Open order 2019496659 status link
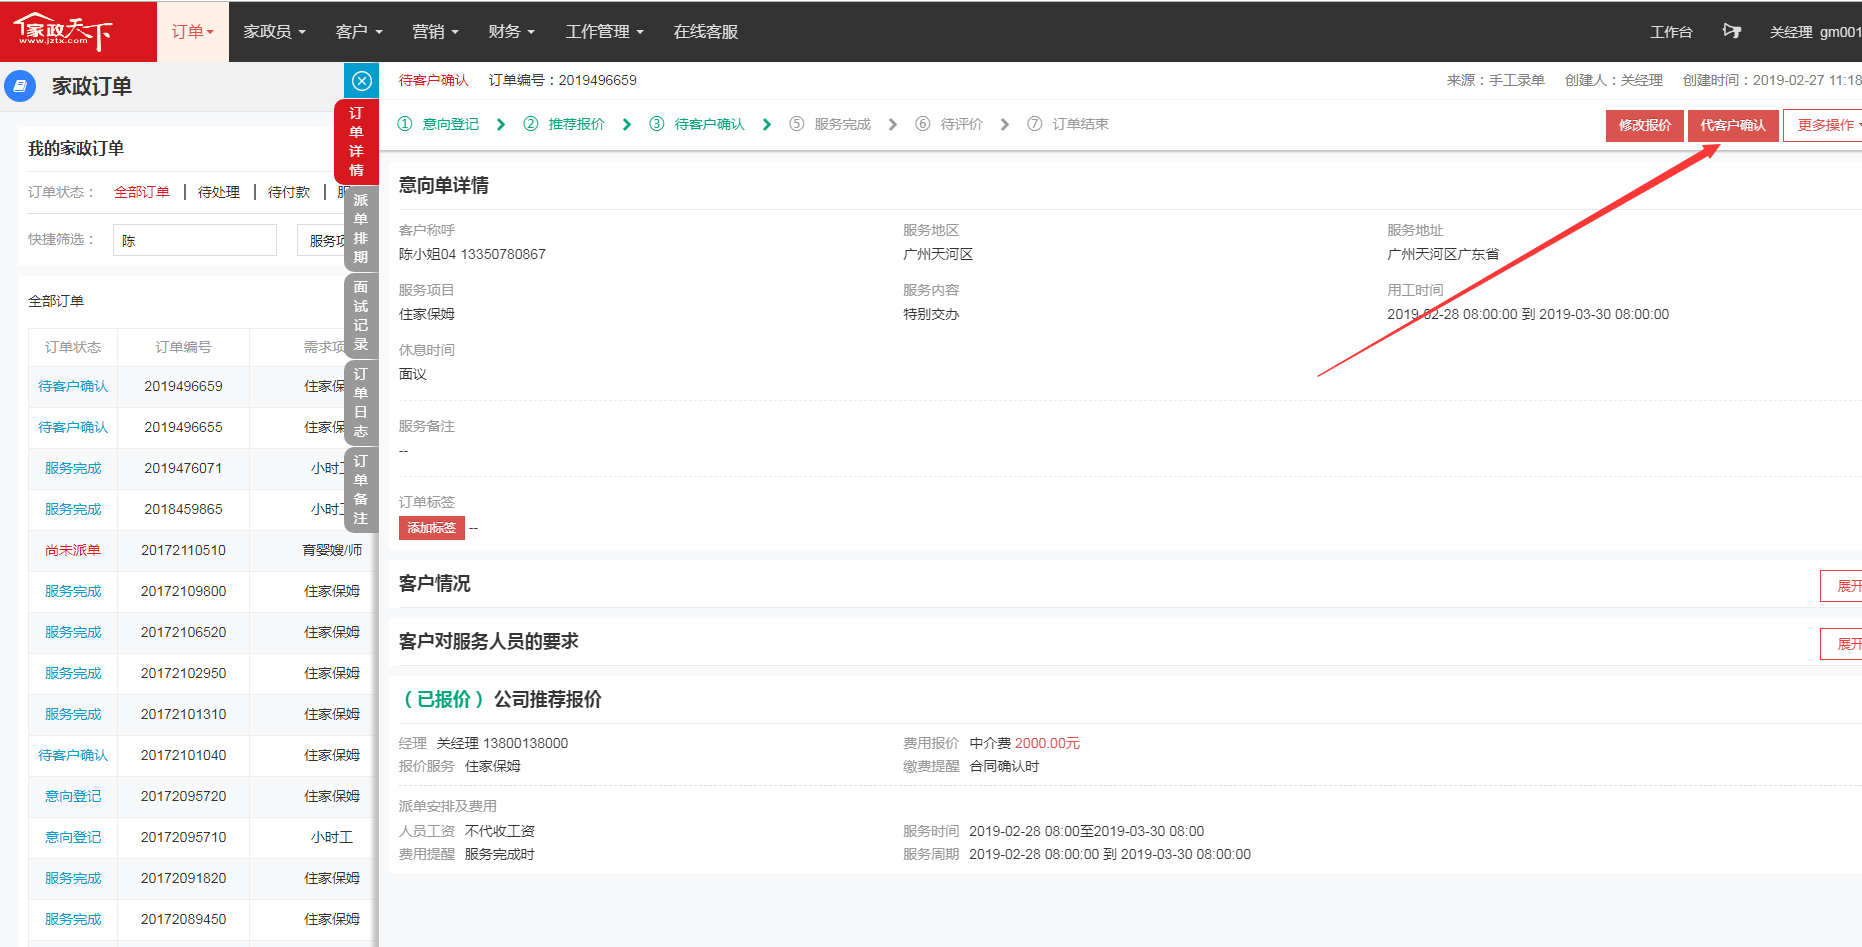1862x947 pixels. [73, 386]
